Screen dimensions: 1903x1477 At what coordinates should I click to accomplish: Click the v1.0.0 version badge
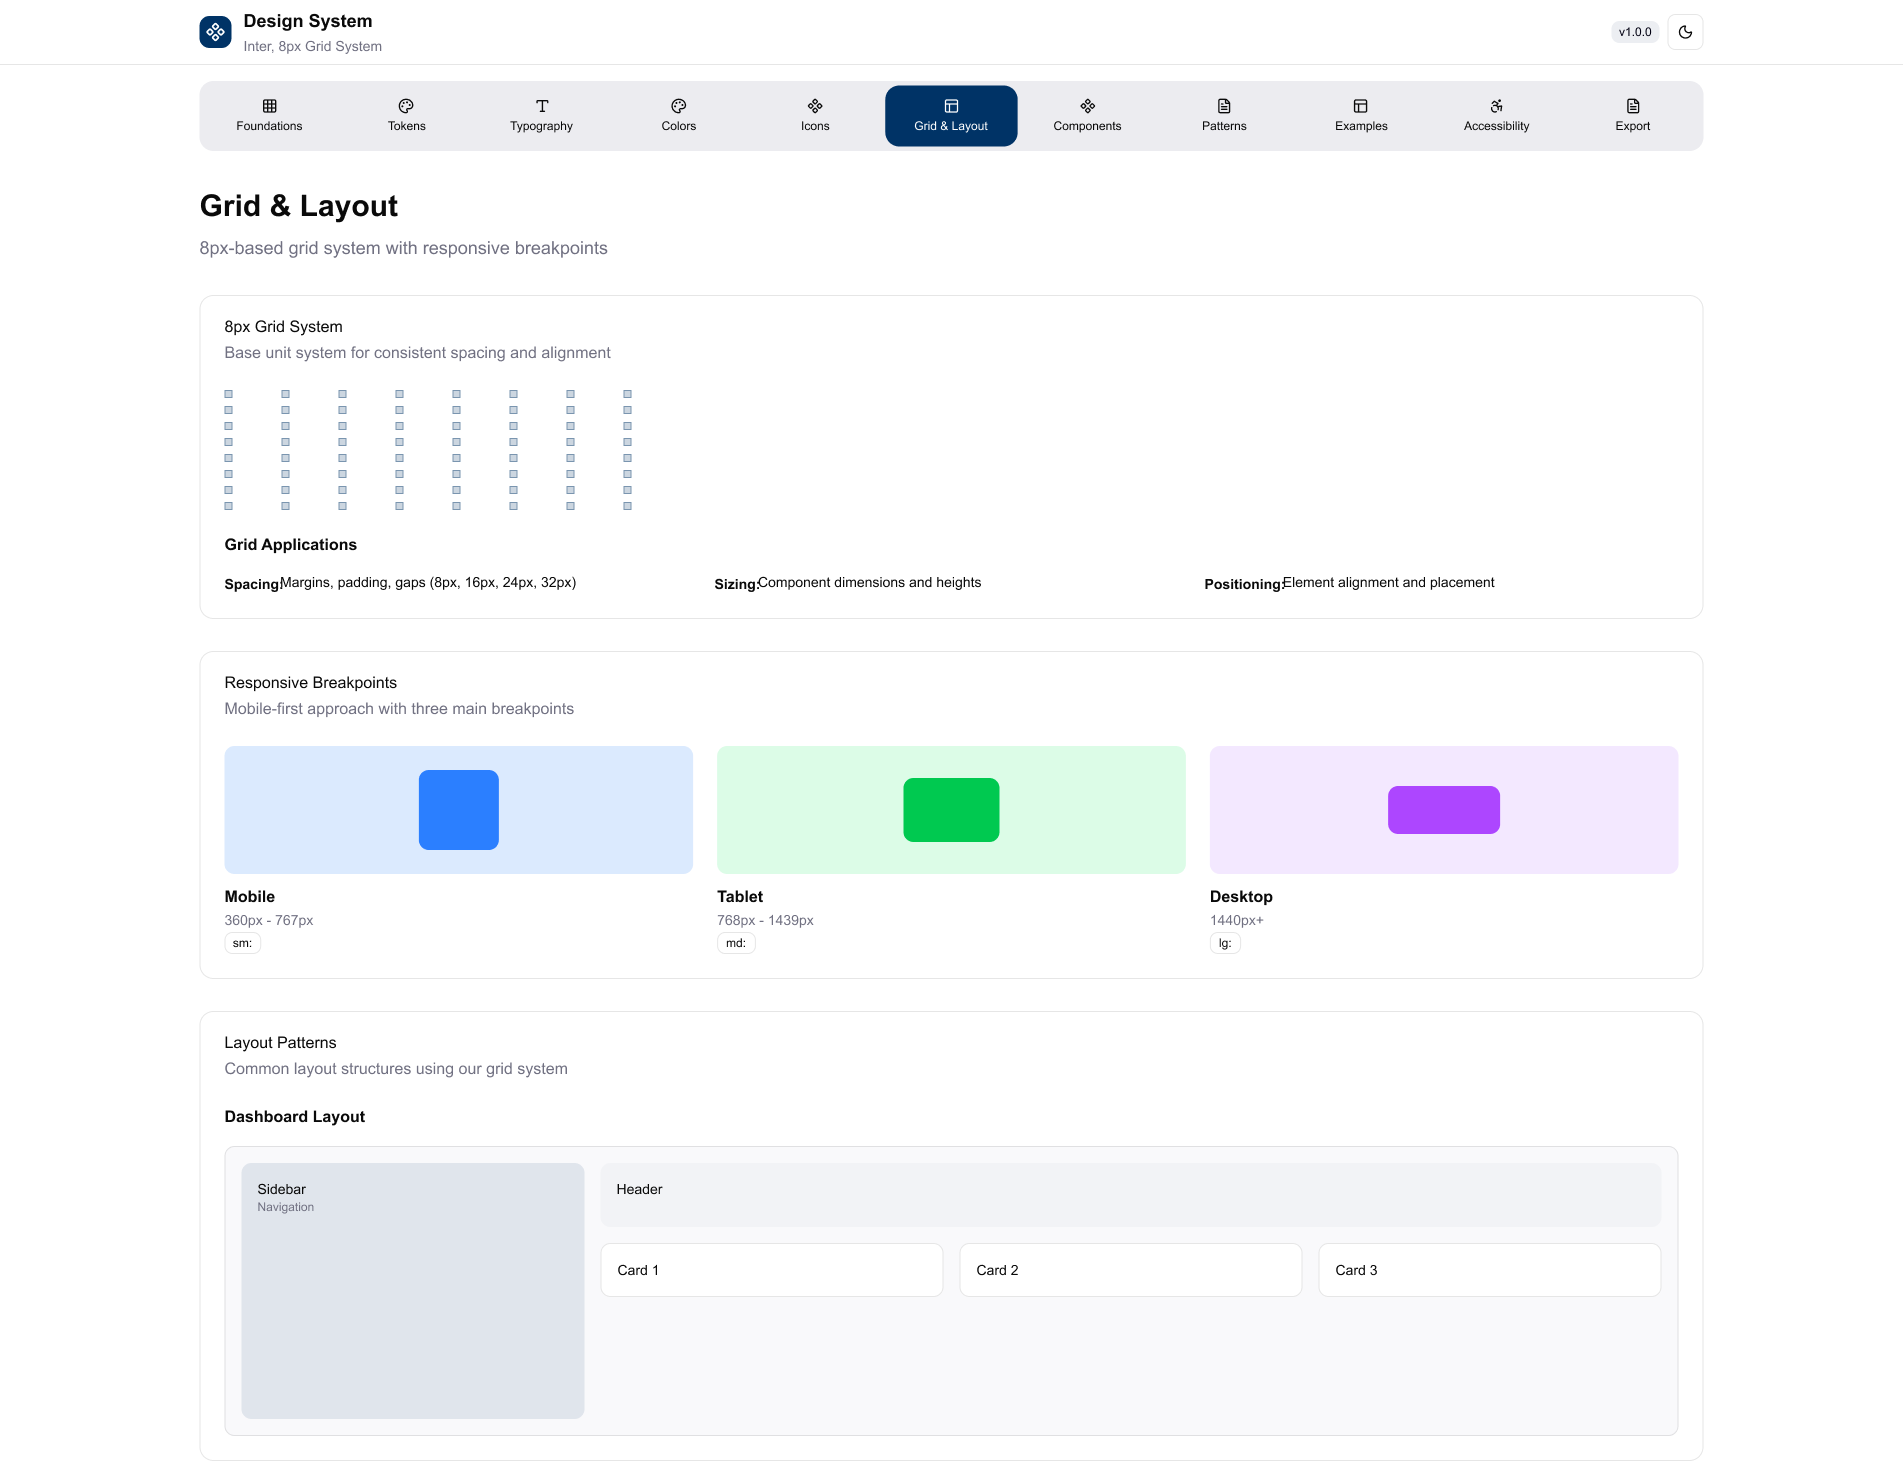1635,32
